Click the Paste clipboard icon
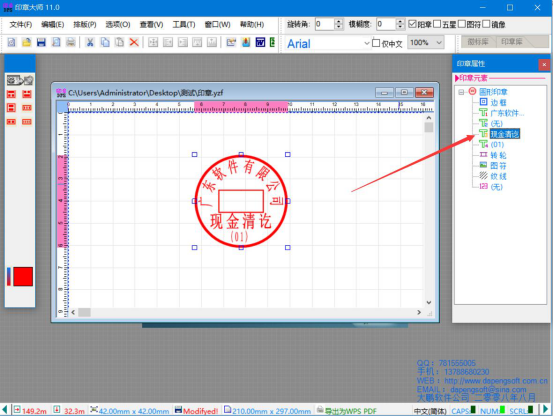This screenshot has width=554, height=417. click(x=120, y=43)
